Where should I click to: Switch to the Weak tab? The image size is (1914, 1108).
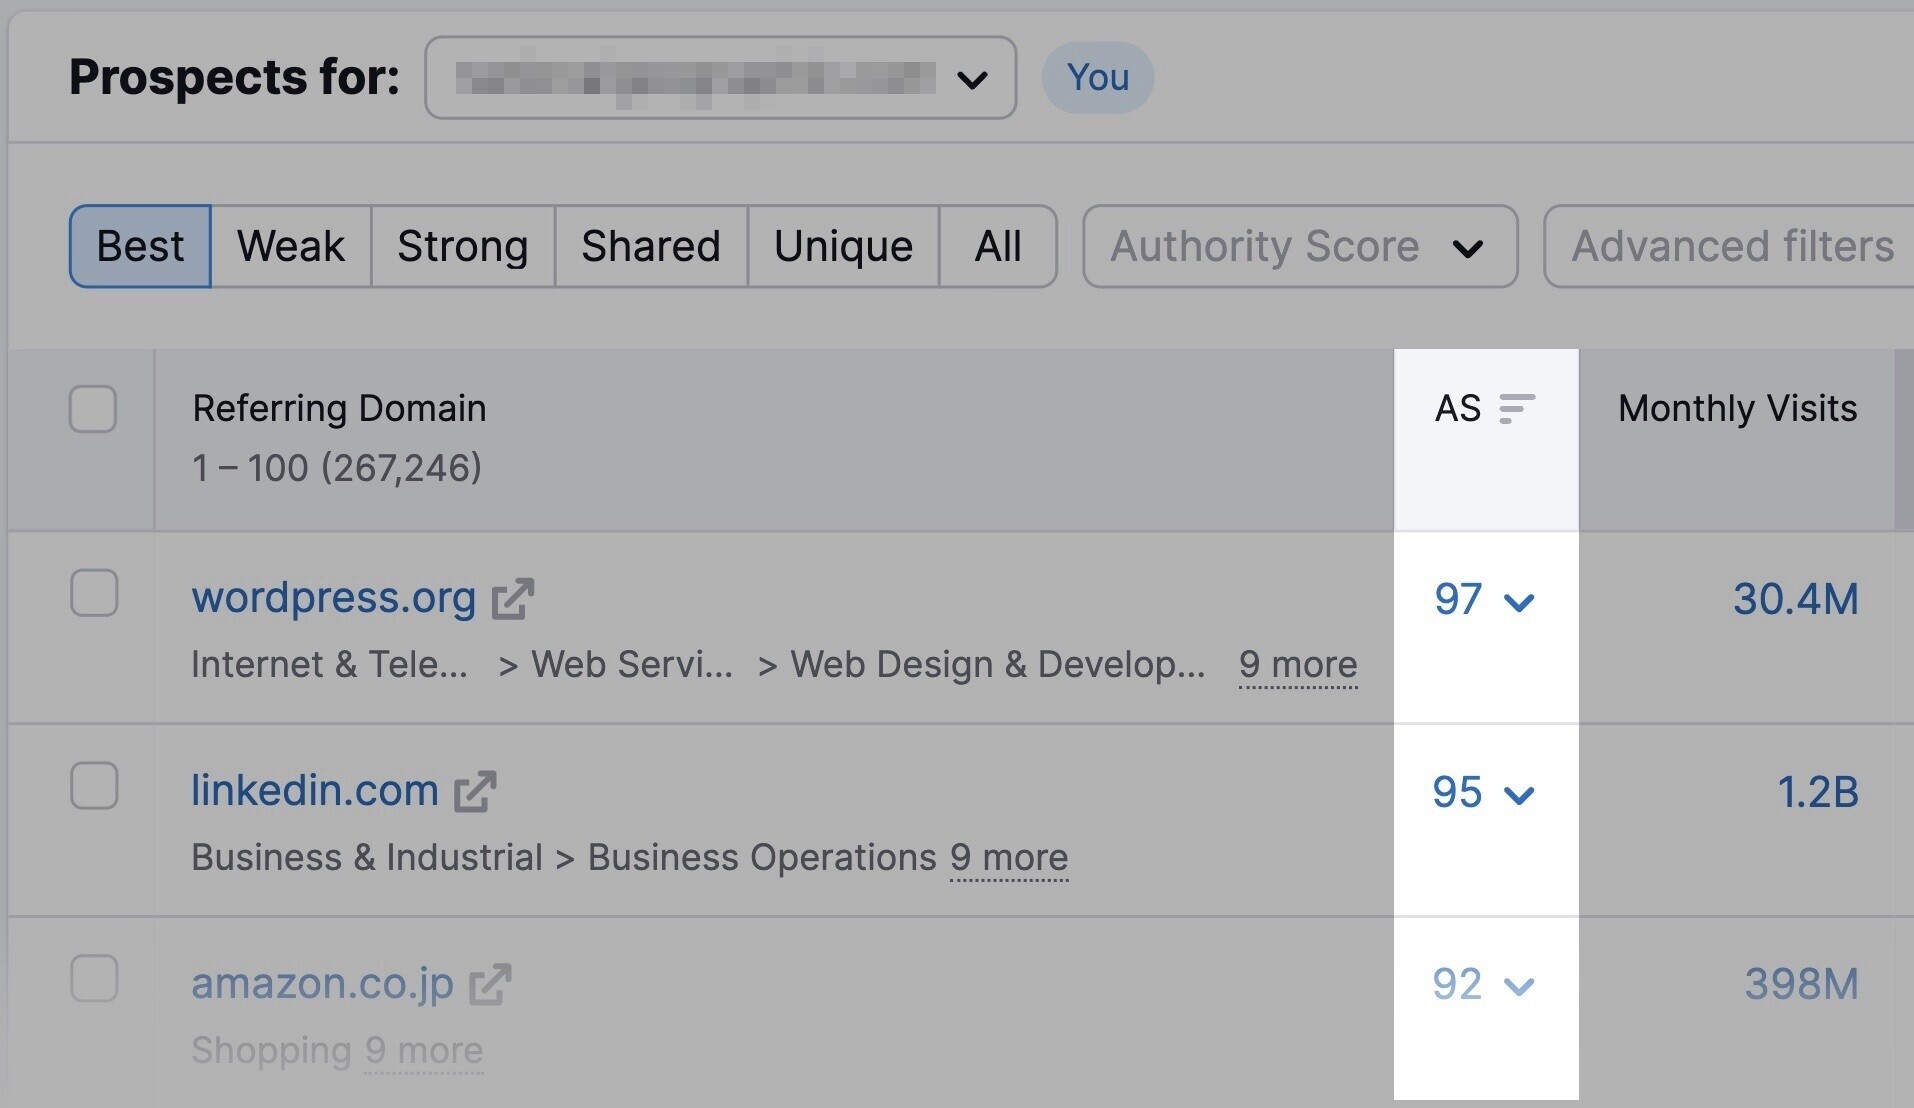[291, 246]
